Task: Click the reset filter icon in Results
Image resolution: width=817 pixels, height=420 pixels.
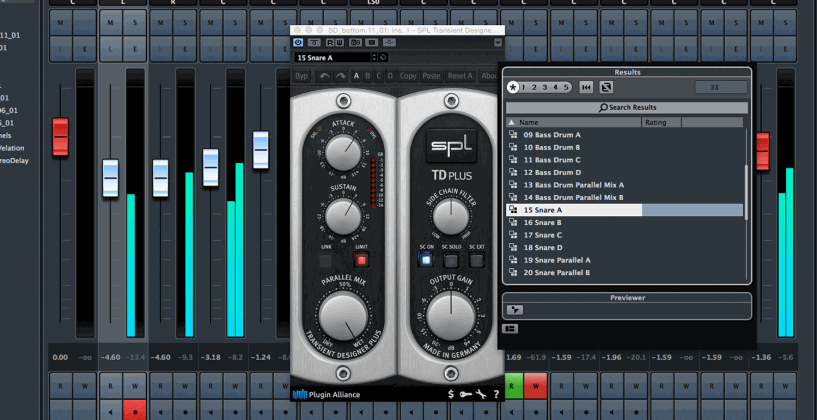Action: tap(586, 88)
